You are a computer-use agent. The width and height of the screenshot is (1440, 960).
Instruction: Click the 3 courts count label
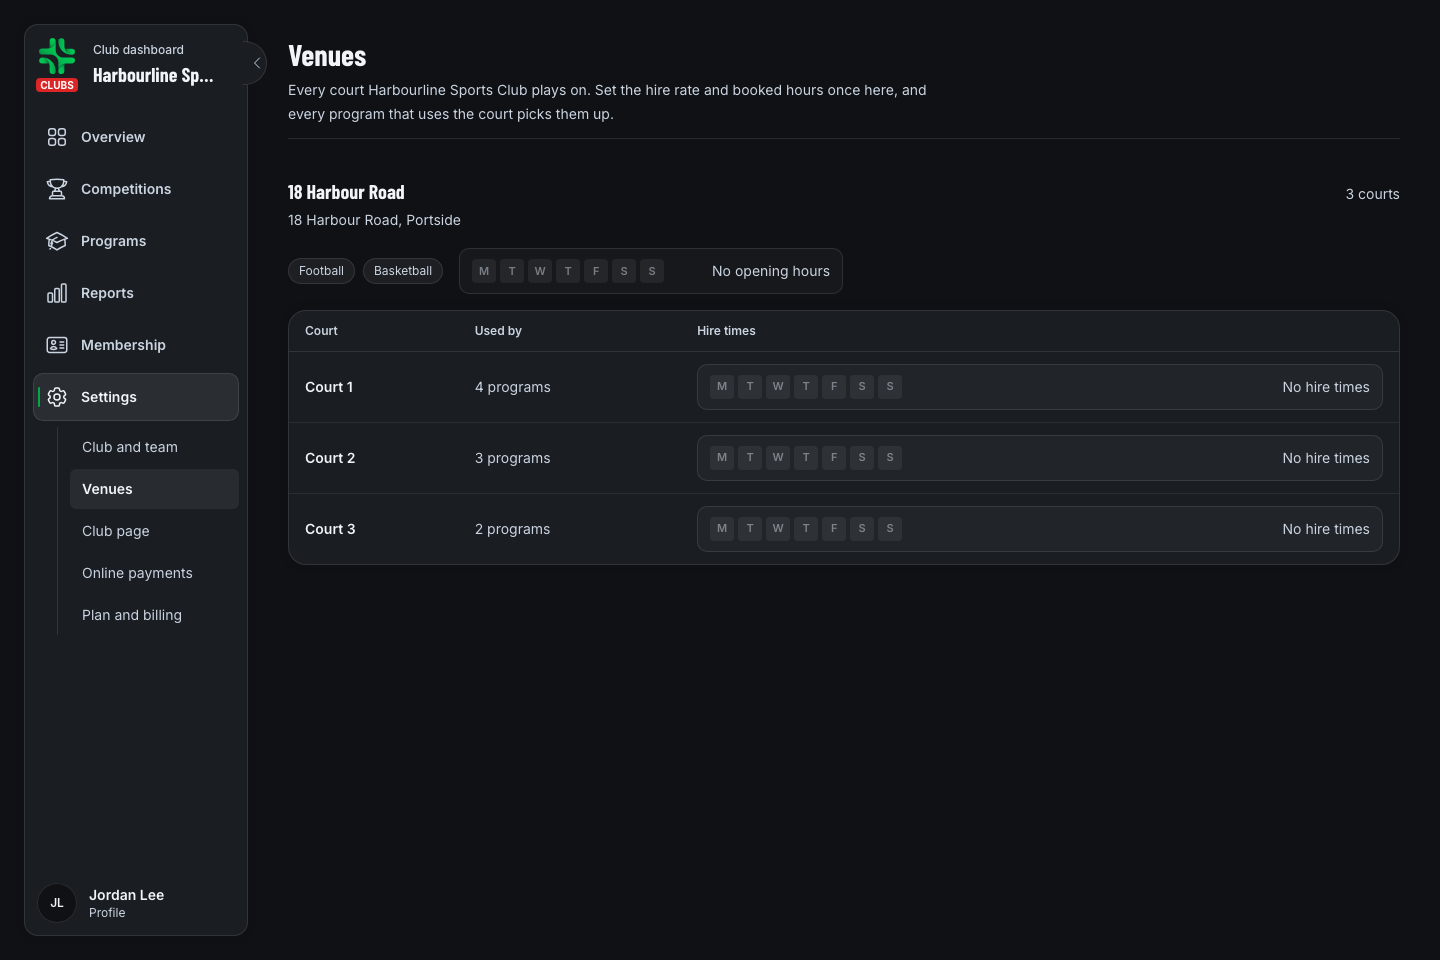[1372, 194]
